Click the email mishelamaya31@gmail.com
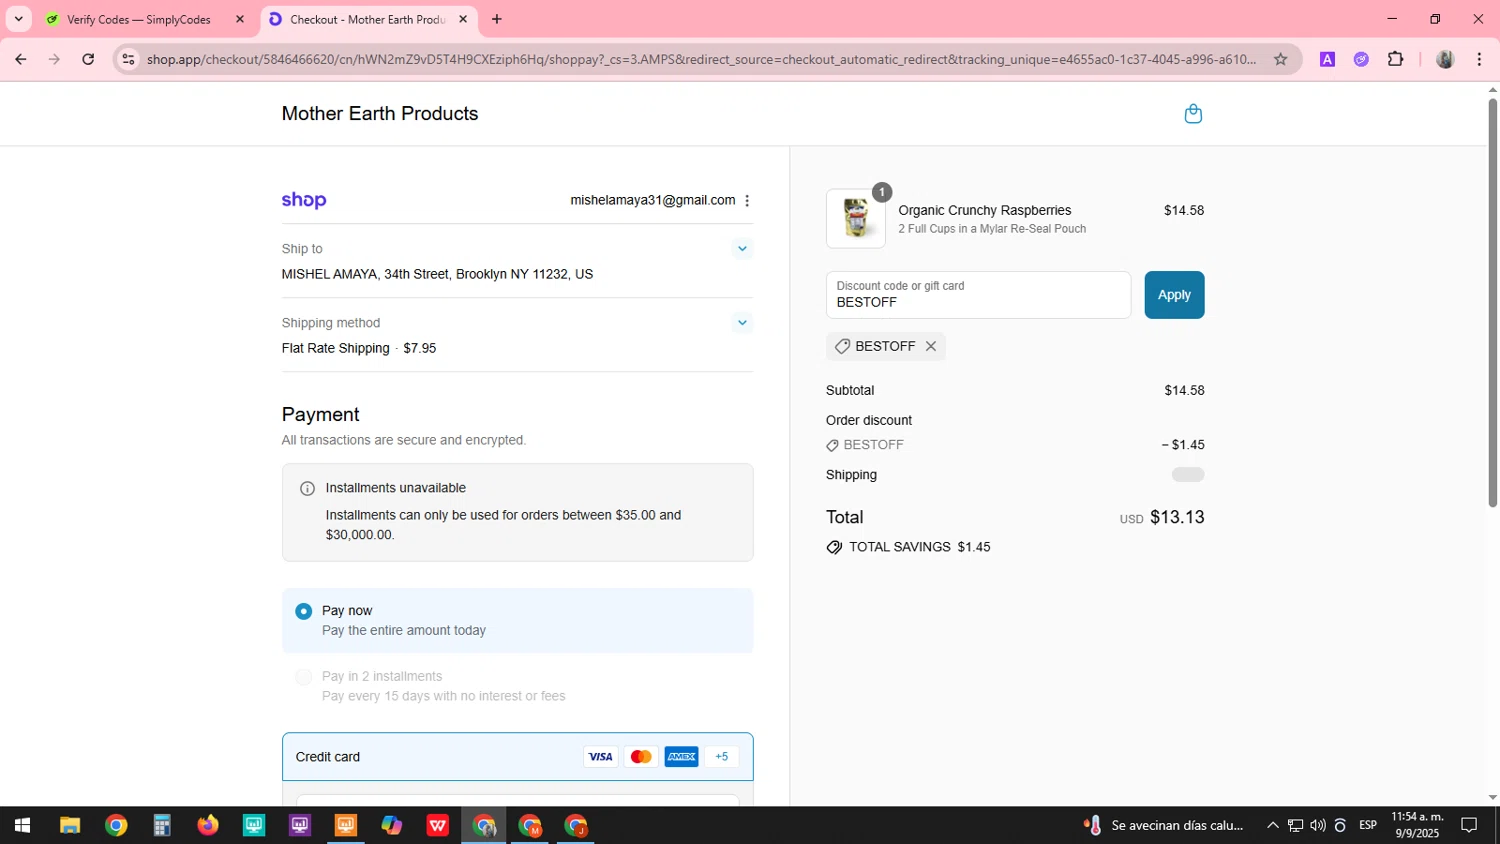The image size is (1500, 844). pyautogui.click(x=652, y=201)
